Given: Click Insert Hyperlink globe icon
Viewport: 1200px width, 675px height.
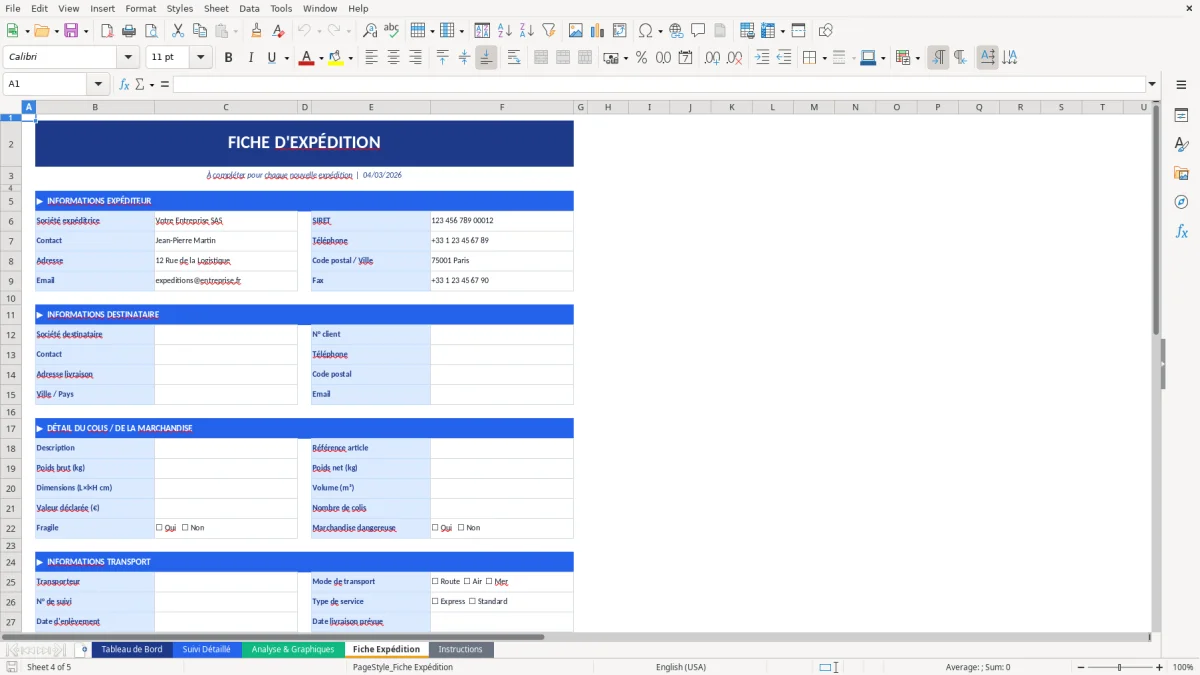Looking at the screenshot, I should [x=676, y=31].
